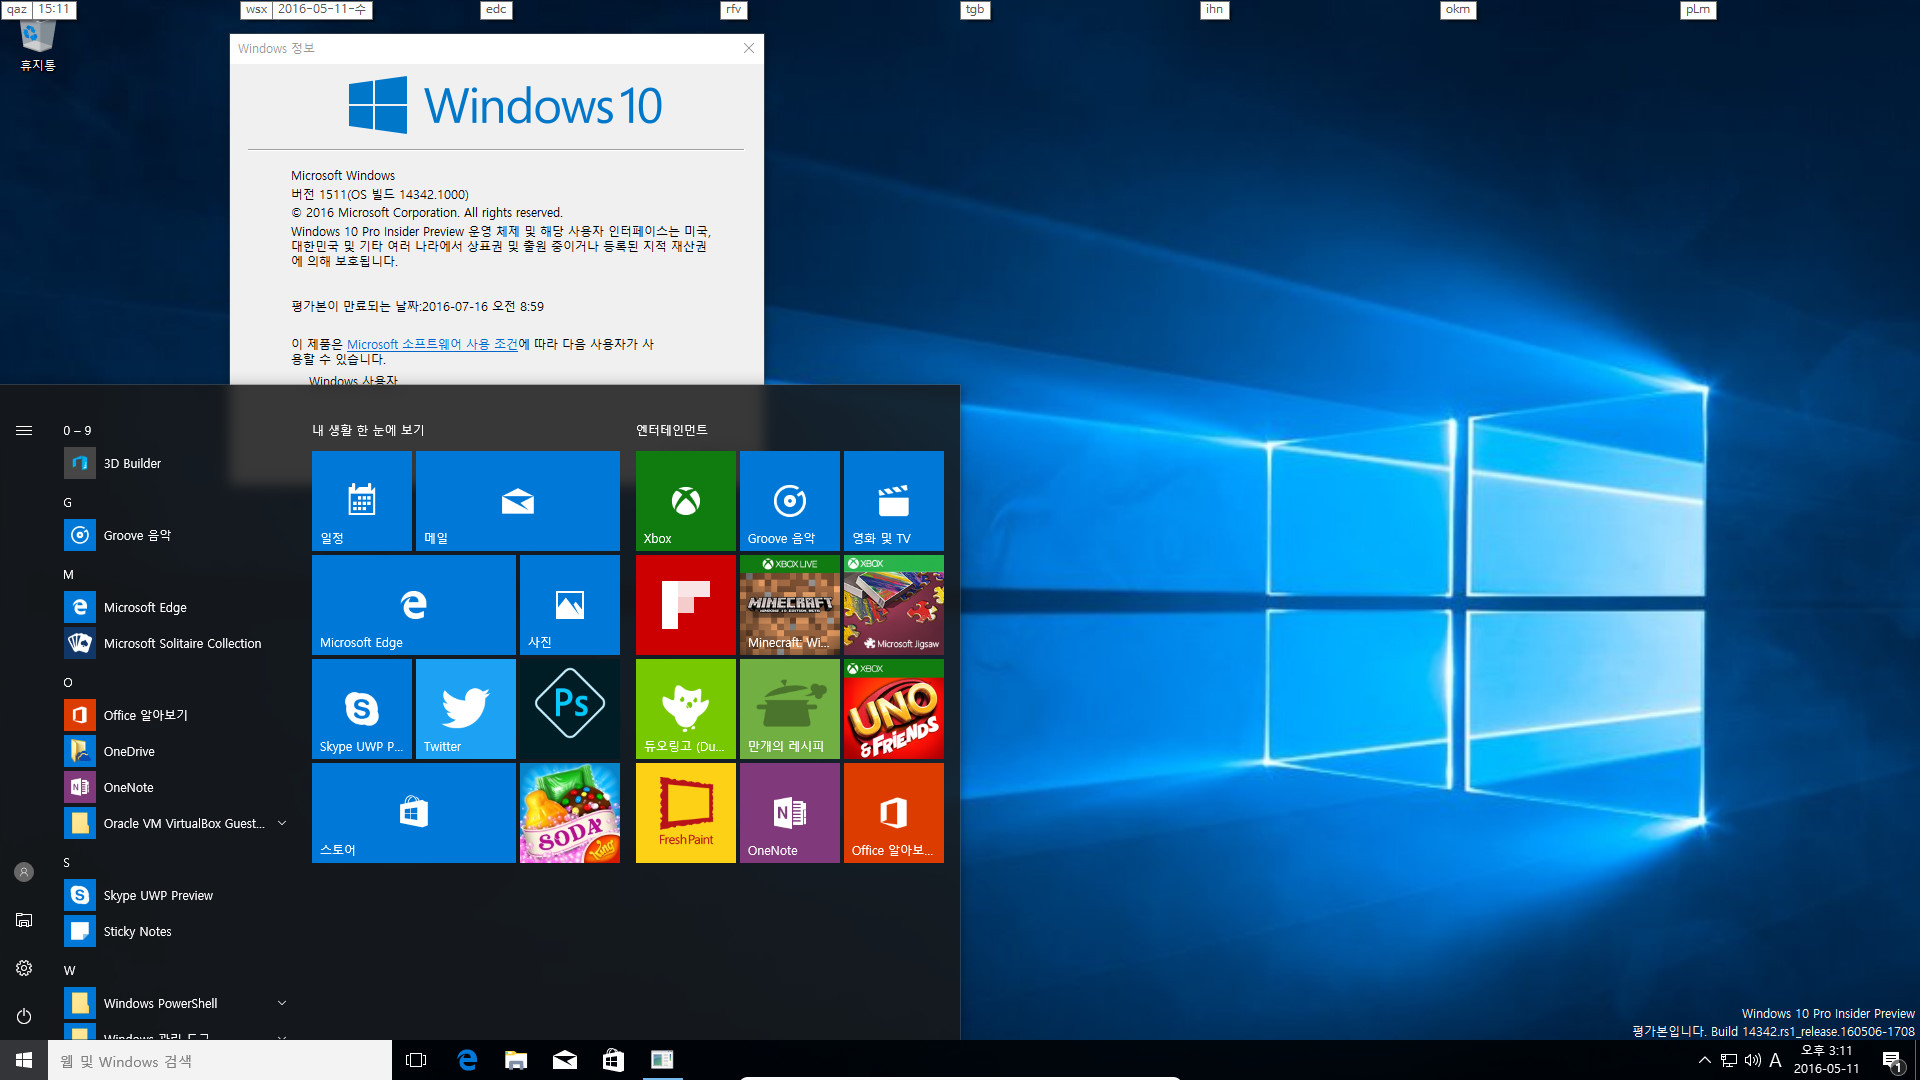
Task: Open the OneNote tile
Action: (x=790, y=813)
